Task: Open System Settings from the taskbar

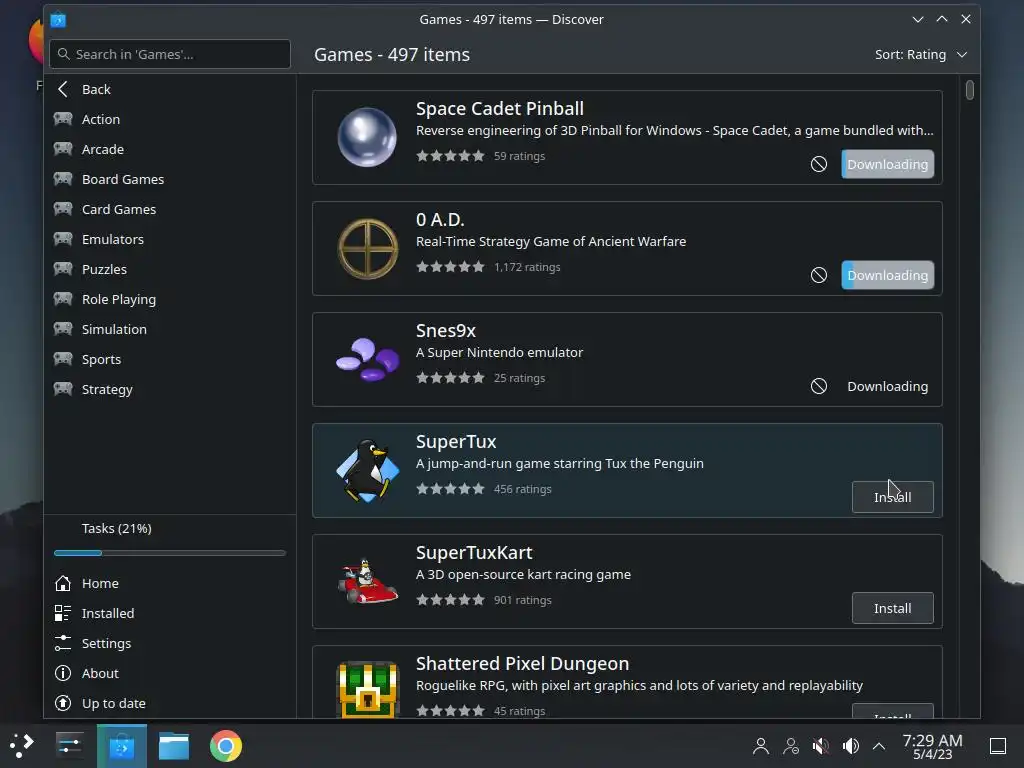Action: pos(69,745)
